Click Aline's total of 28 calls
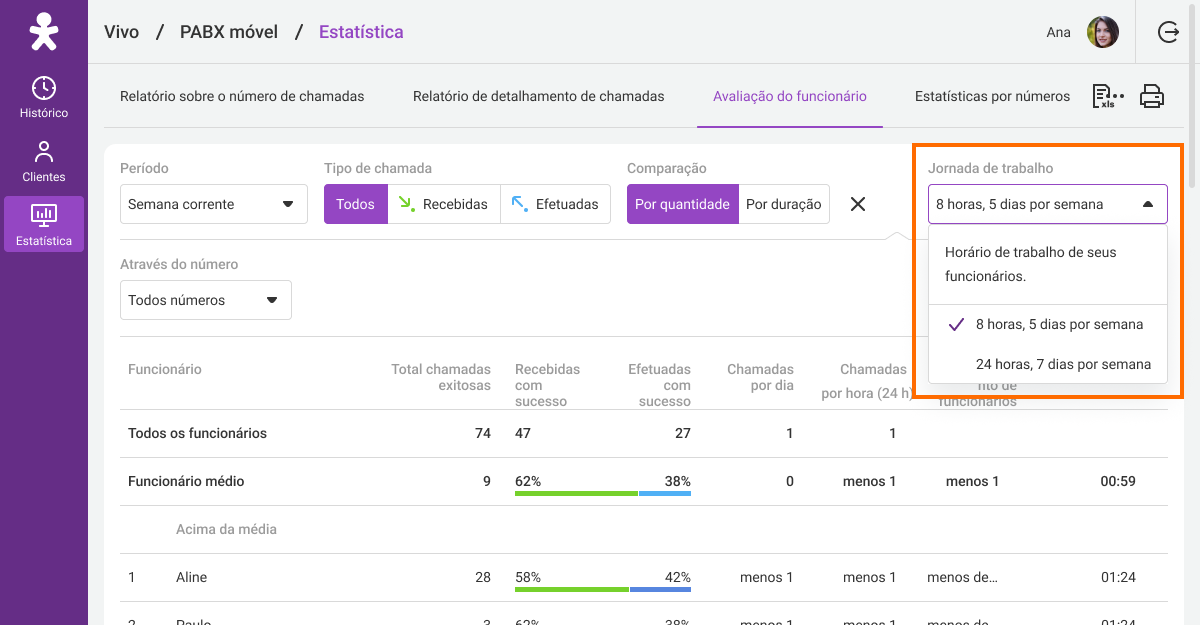 (x=483, y=577)
